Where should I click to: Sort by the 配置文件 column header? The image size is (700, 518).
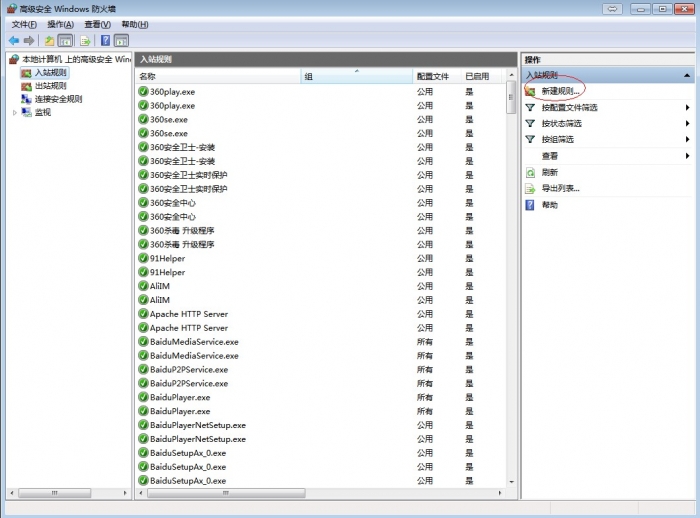(437, 76)
